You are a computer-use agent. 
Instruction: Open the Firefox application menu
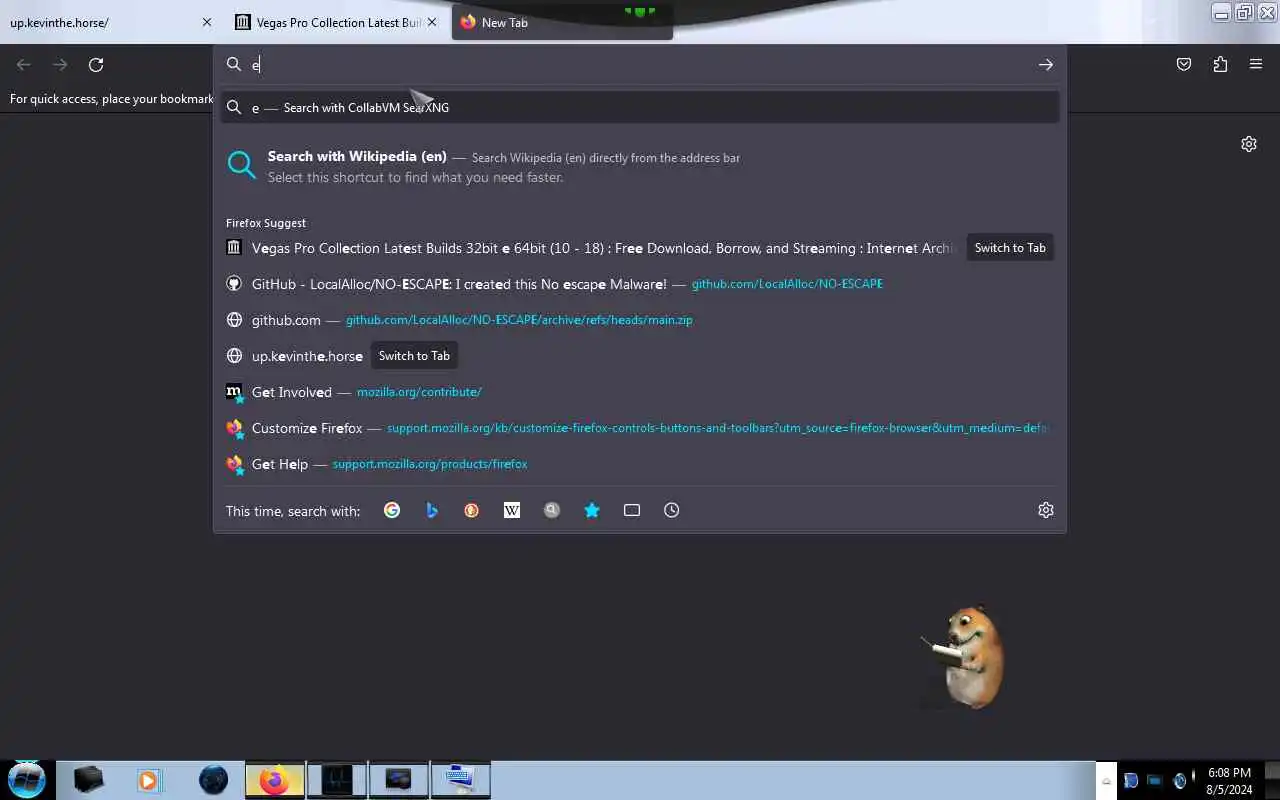pyautogui.click(x=1256, y=64)
